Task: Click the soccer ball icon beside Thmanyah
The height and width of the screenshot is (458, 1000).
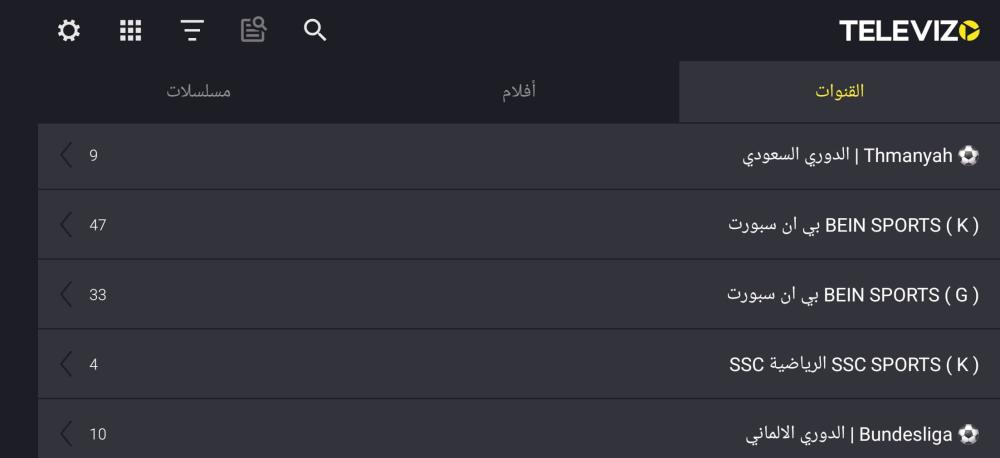Action: click(969, 156)
